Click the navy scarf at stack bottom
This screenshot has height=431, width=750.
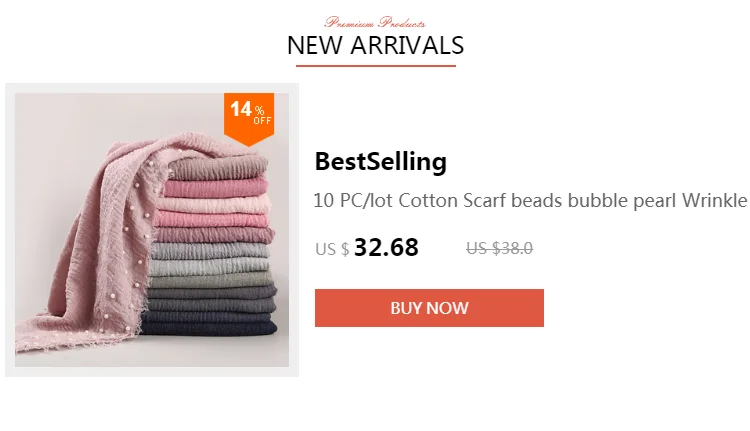pyautogui.click(x=209, y=328)
